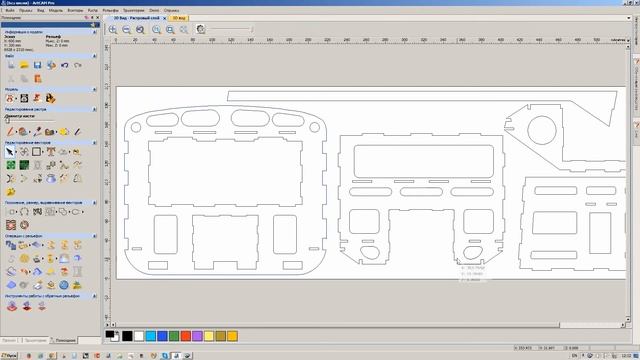Collapse the vector position and alignment section arrow
The width and height of the screenshot is (640, 360).
(95, 202)
